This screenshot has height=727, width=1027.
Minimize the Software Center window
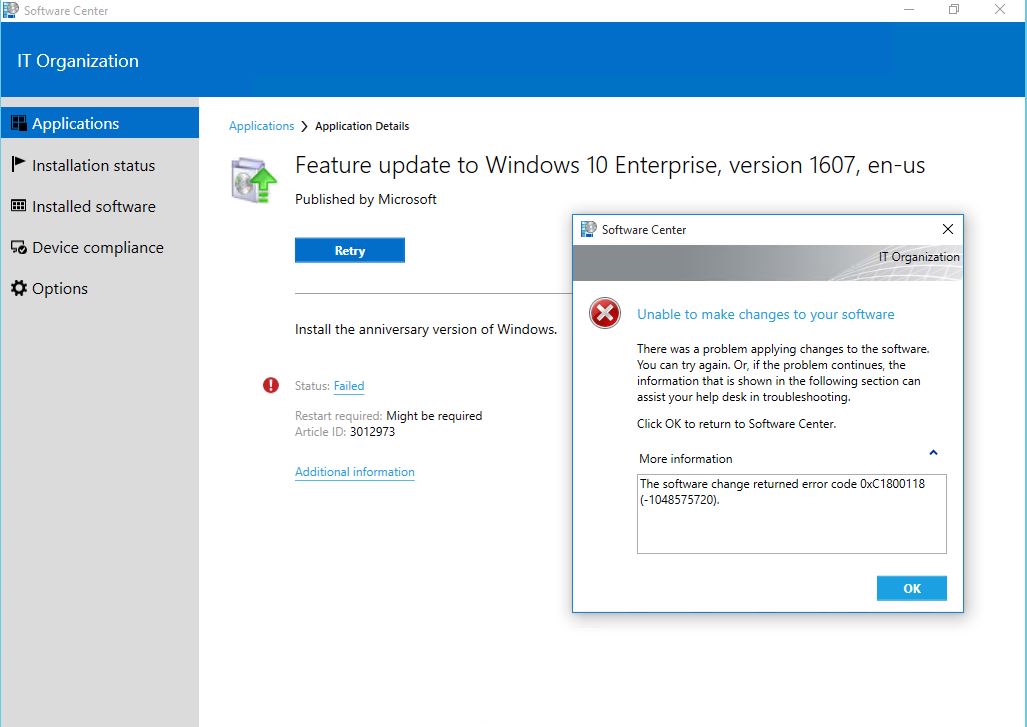coord(909,10)
